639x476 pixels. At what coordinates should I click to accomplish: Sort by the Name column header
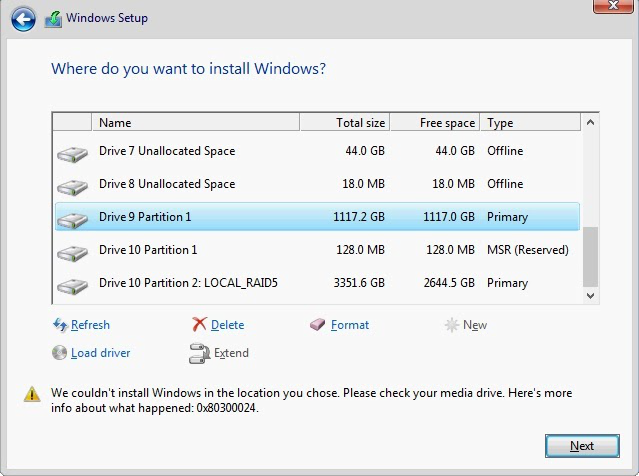coord(196,123)
